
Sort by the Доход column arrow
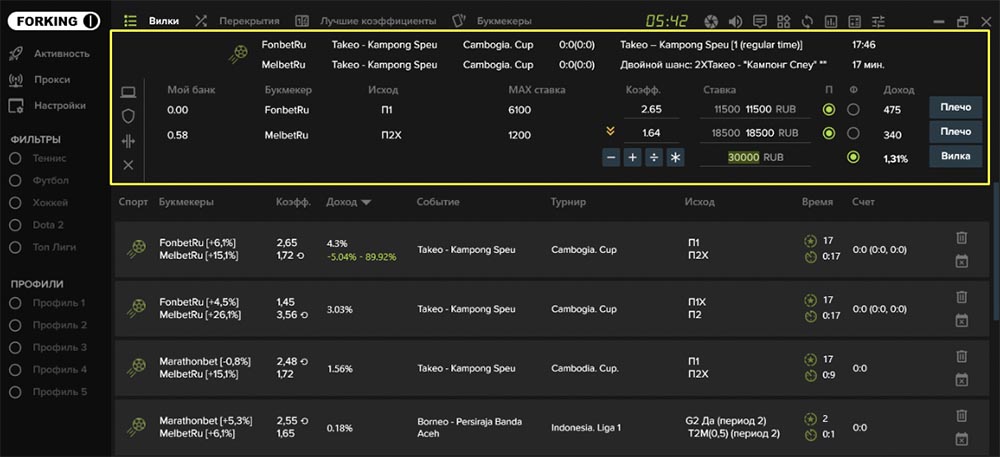(x=367, y=202)
